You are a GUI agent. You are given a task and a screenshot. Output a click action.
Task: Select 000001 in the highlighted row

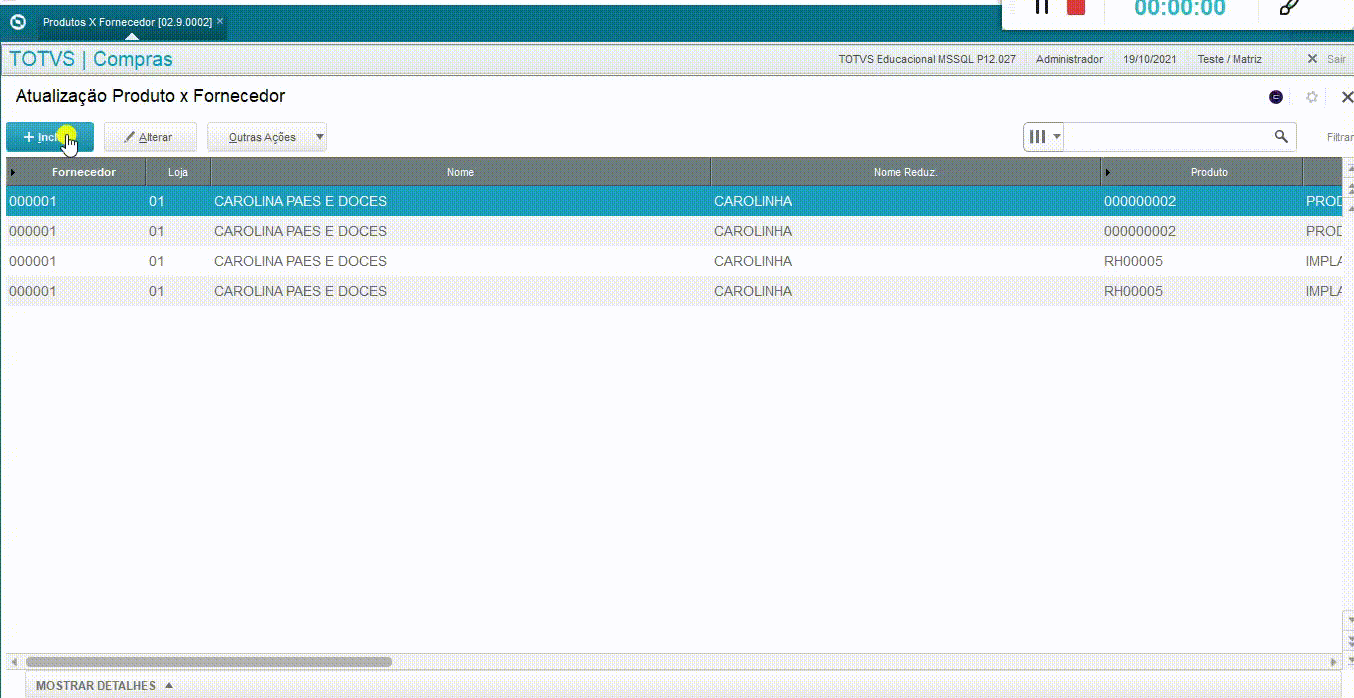pyautogui.click(x=33, y=201)
